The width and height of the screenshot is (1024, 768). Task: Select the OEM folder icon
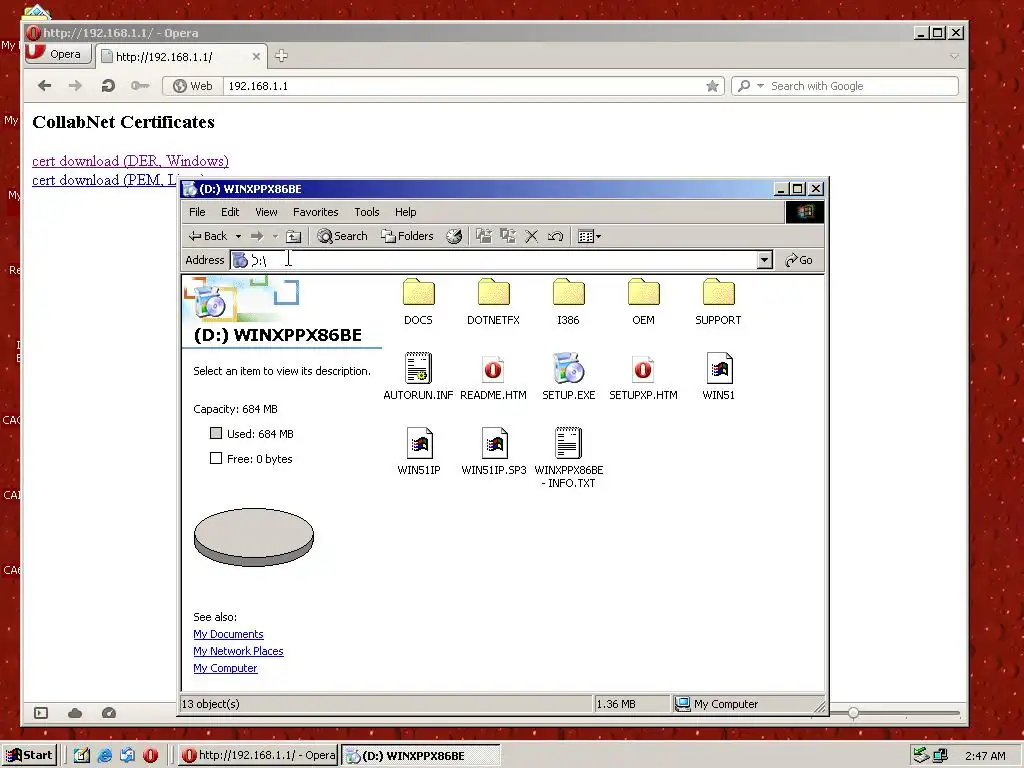click(x=643, y=293)
